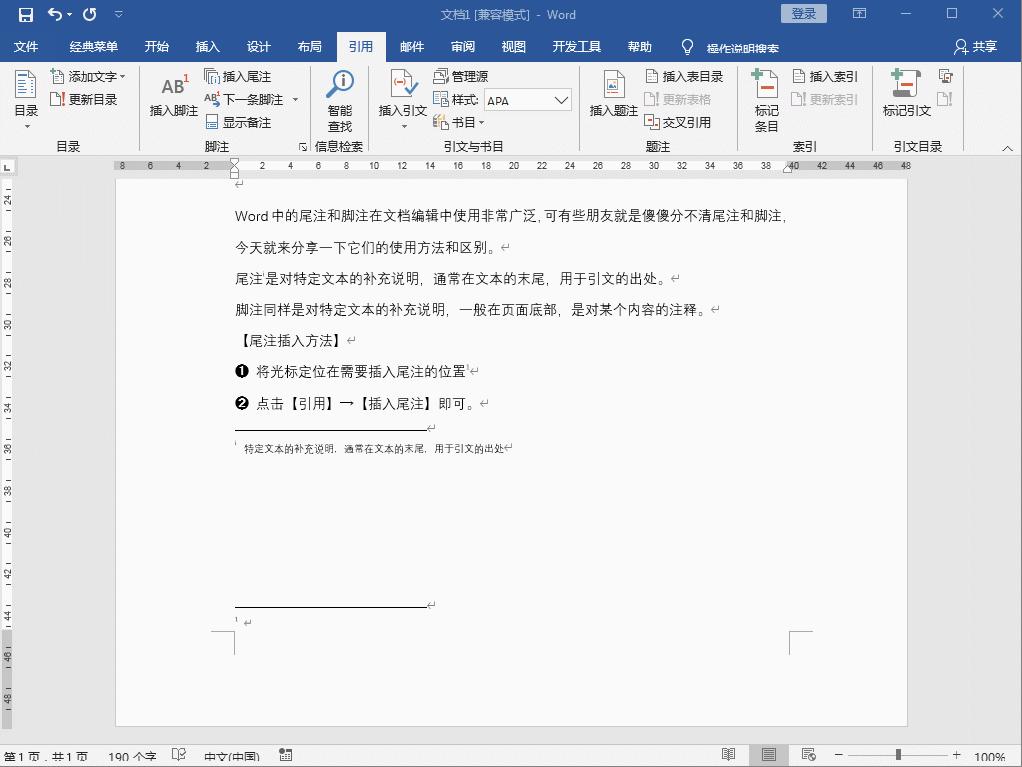
Task: Click 管理源 to manage sources
Action: 461,77
